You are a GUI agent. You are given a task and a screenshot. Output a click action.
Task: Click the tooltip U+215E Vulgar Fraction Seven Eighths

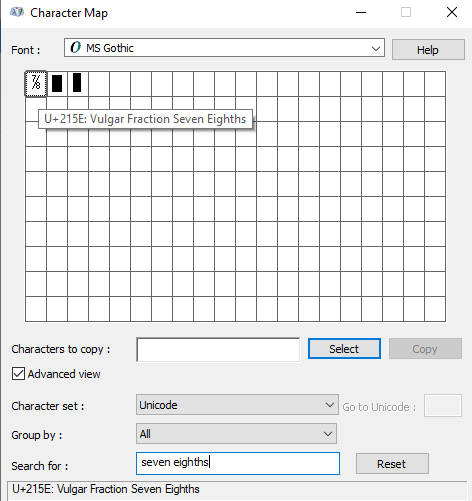[x=145, y=119]
